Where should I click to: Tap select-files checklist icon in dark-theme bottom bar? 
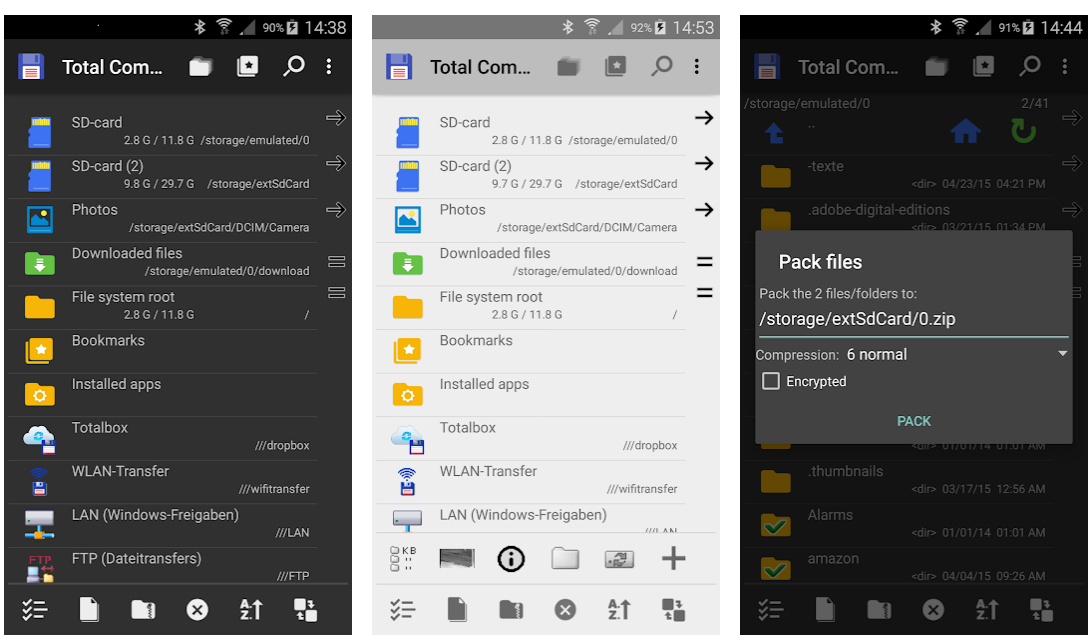point(34,609)
